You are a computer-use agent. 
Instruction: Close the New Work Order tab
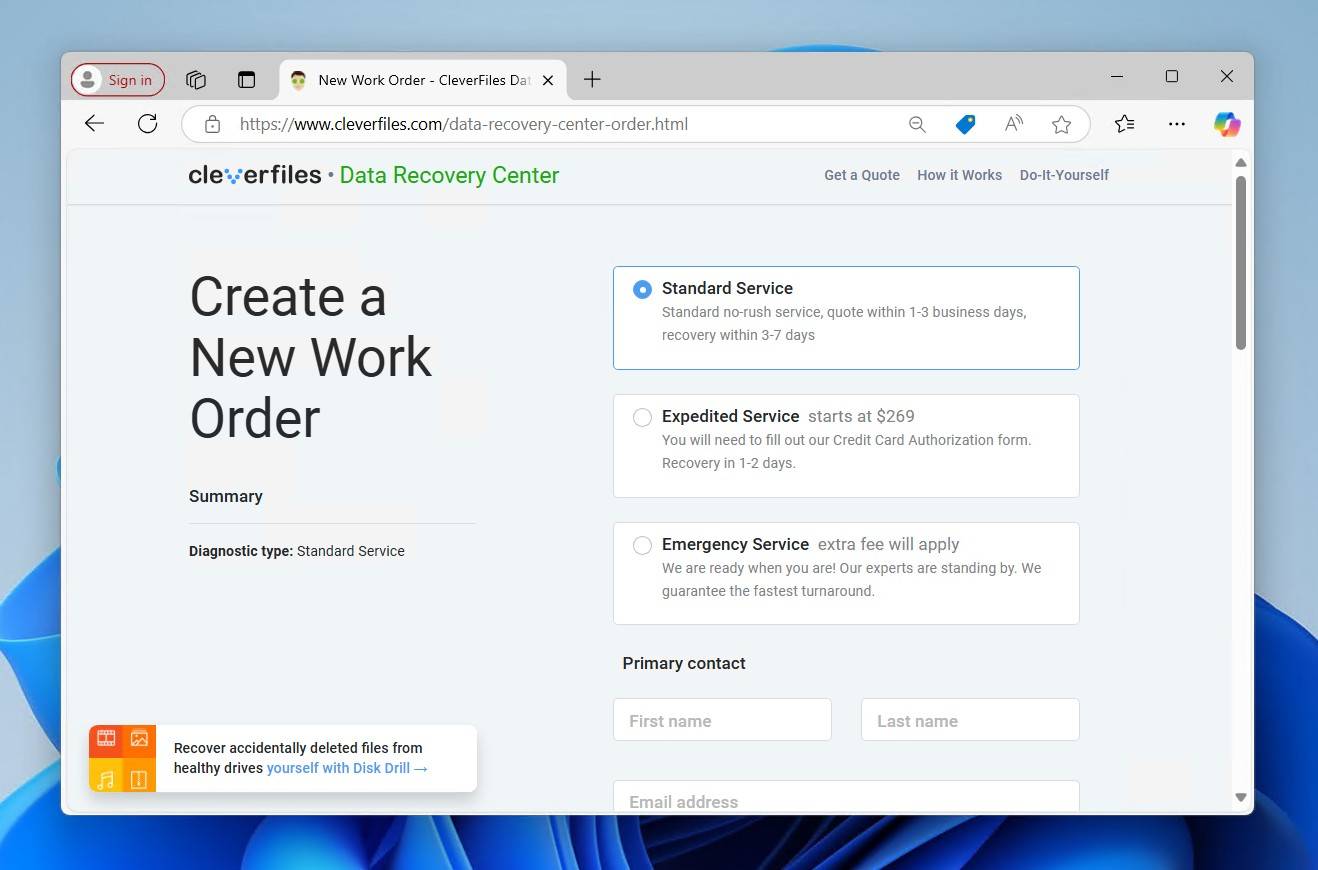click(x=548, y=80)
